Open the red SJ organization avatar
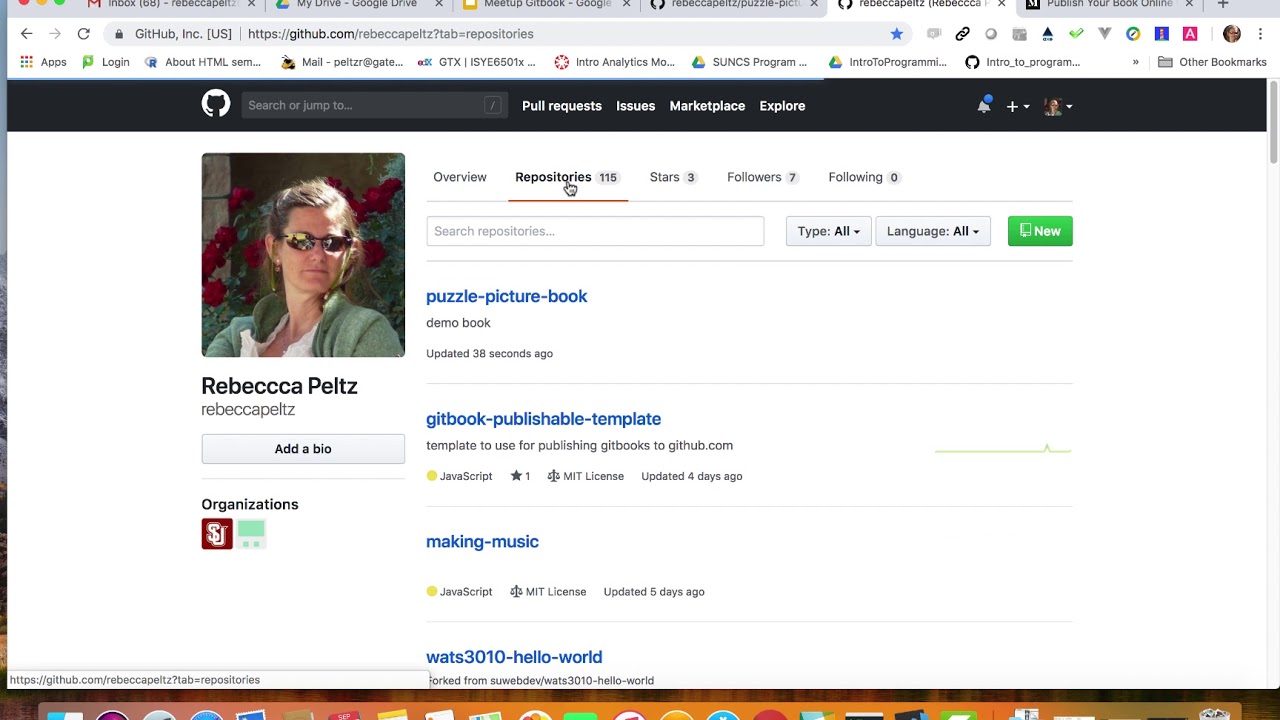The image size is (1280, 720). 217,534
